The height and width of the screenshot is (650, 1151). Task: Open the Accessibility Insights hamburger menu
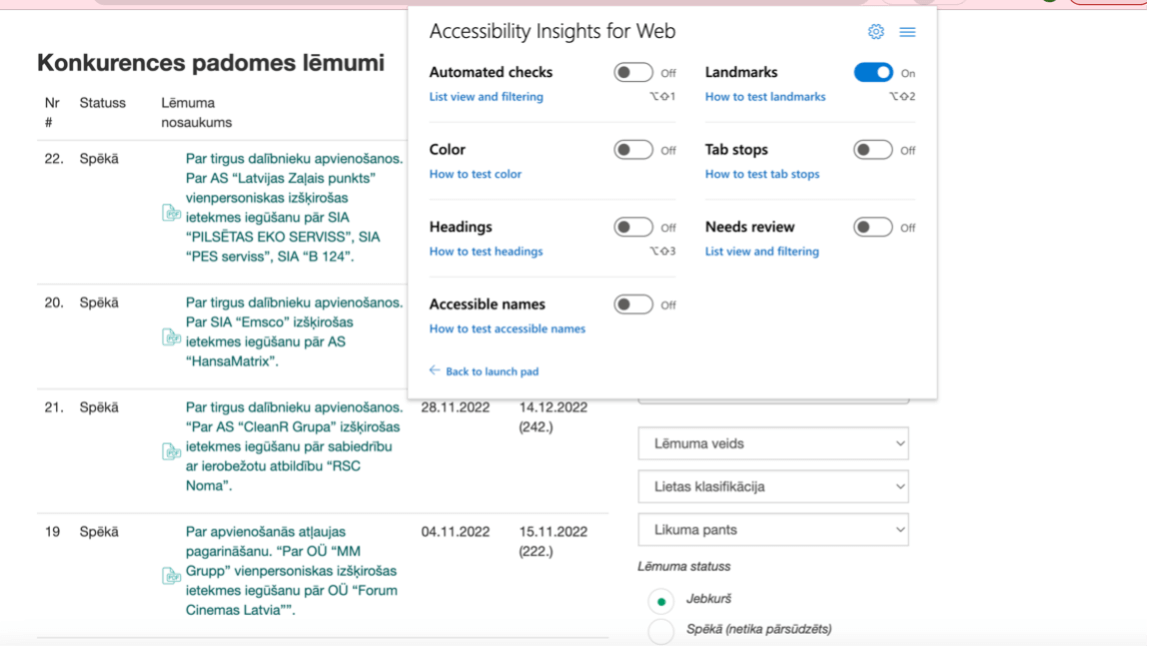907,32
